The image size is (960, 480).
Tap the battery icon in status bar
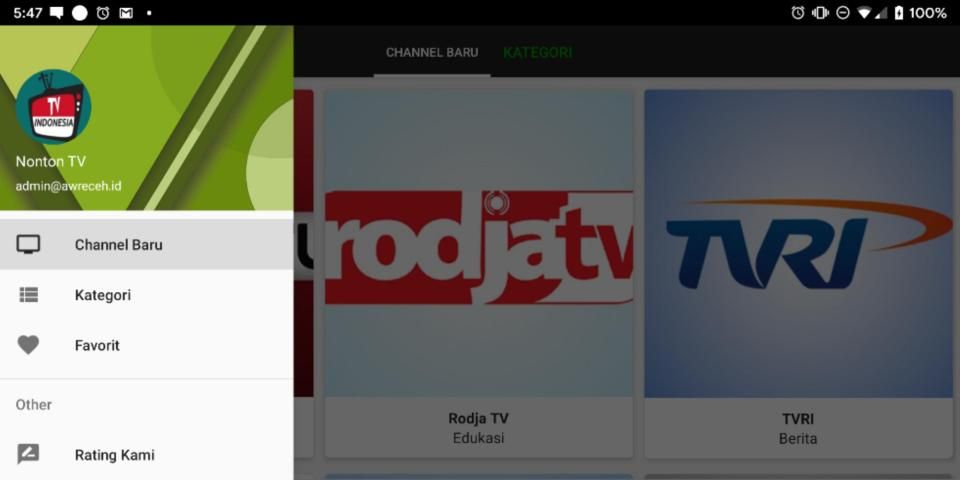[898, 13]
